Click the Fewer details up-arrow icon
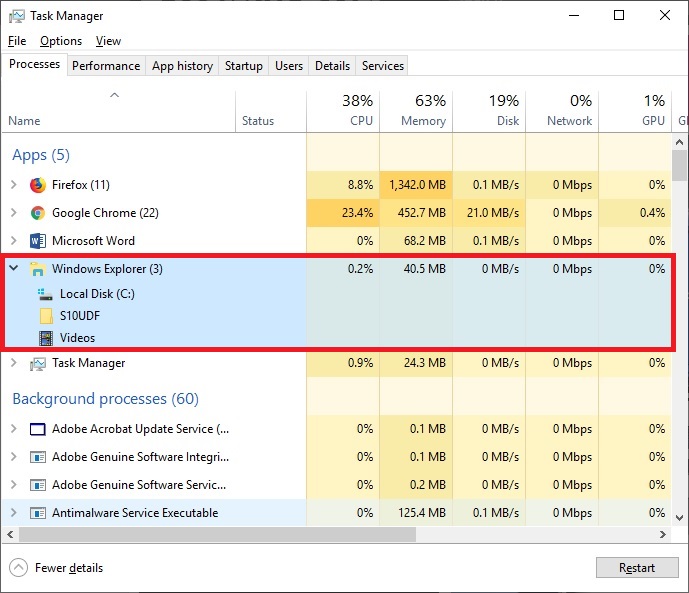 (18, 568)
